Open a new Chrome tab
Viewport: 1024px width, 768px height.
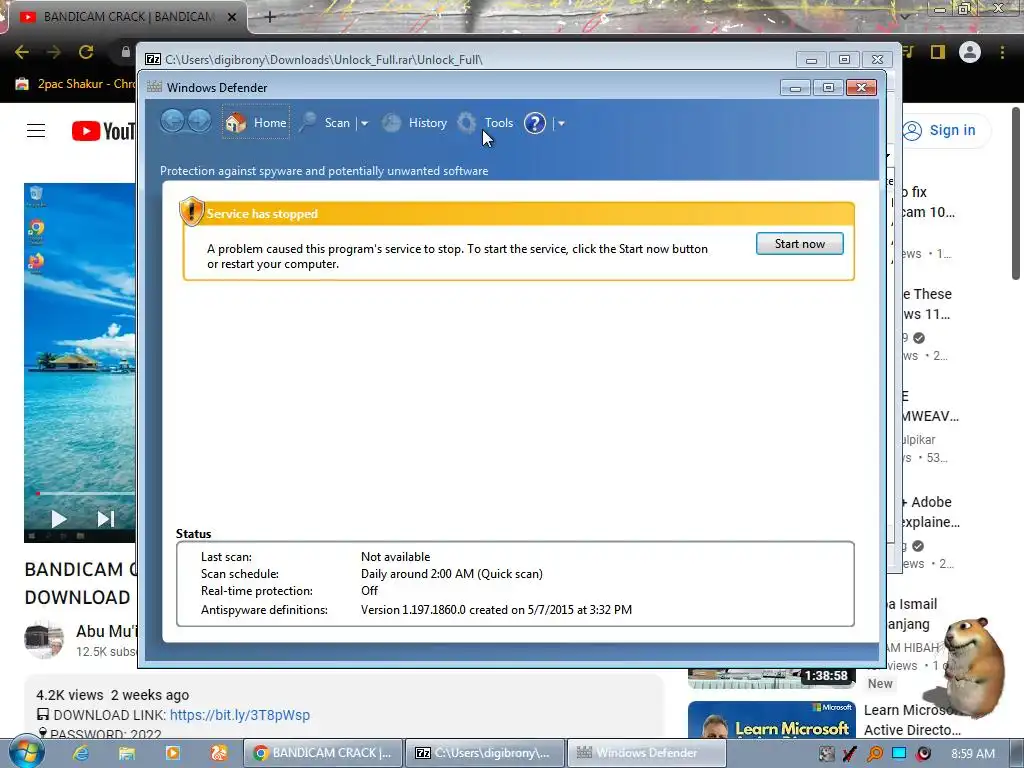tap(270, 17)
